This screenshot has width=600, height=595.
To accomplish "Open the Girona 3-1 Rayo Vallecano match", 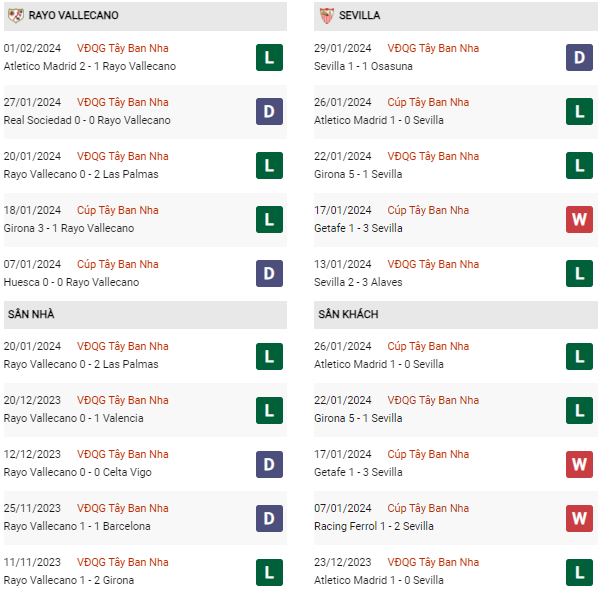I will (68, 228).
